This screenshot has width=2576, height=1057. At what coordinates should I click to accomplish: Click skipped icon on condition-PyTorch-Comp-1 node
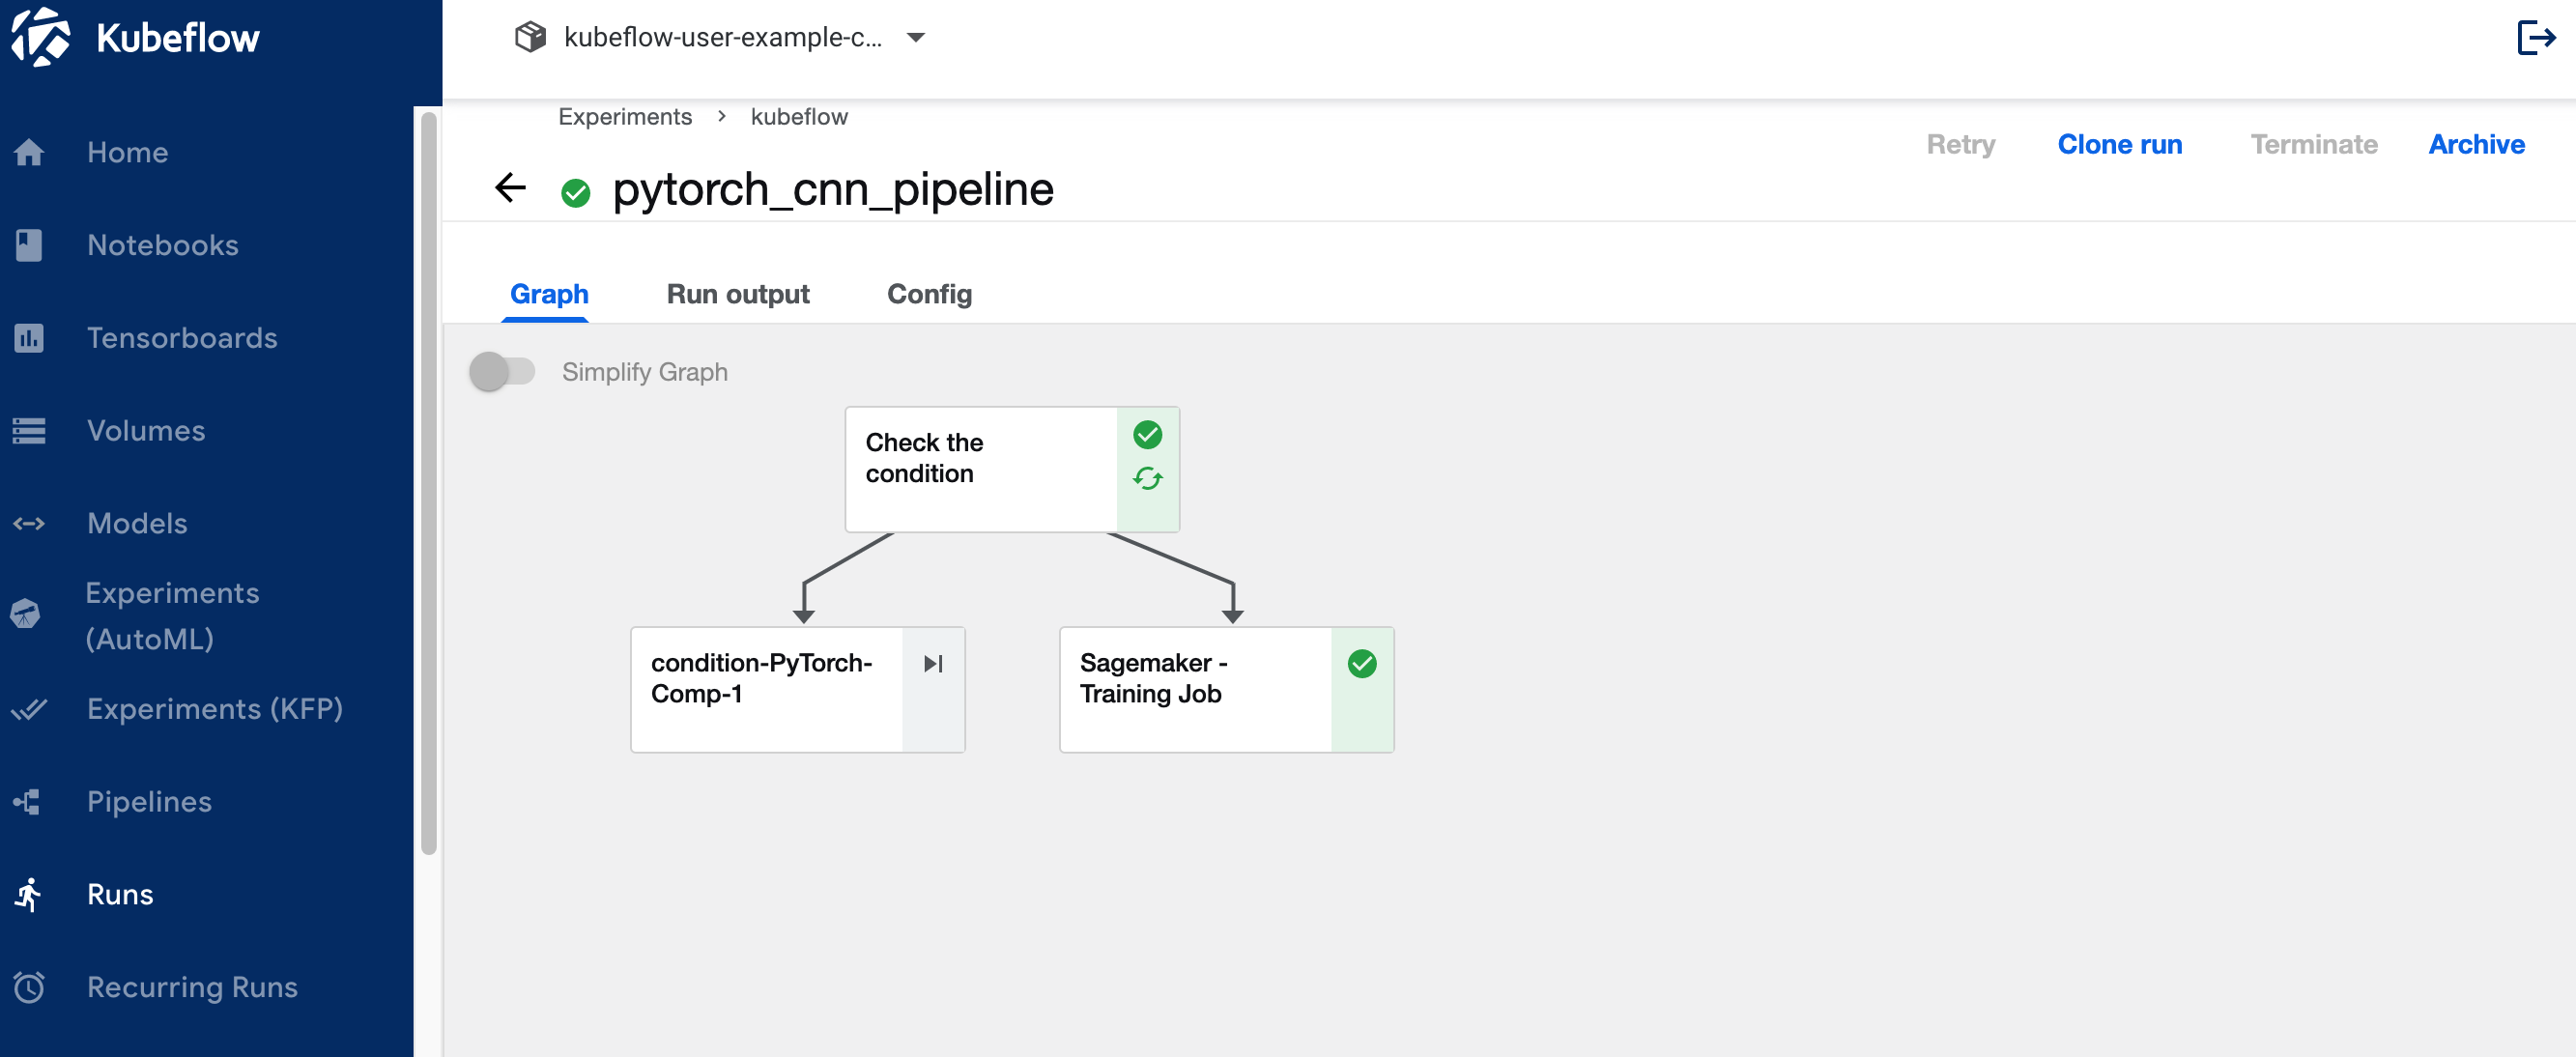pos(933,664)
